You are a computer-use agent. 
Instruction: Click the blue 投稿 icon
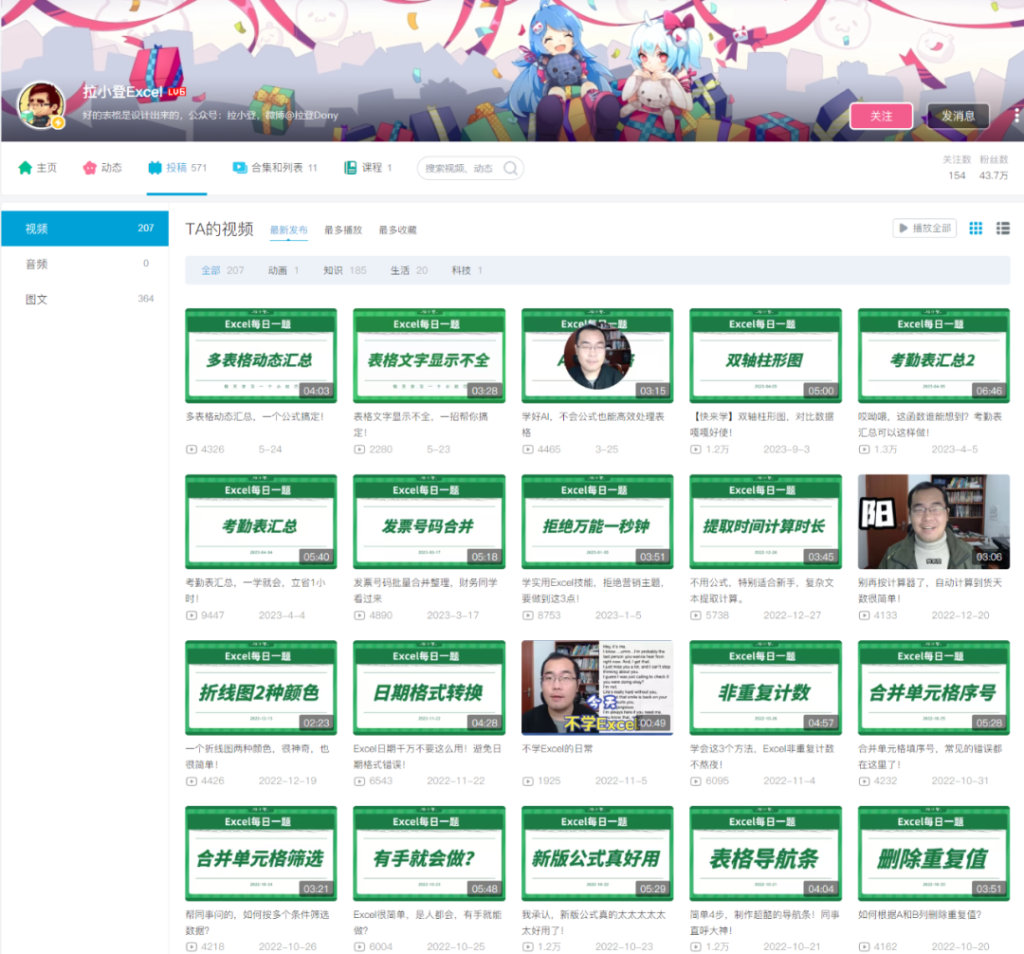pos(155,168)
